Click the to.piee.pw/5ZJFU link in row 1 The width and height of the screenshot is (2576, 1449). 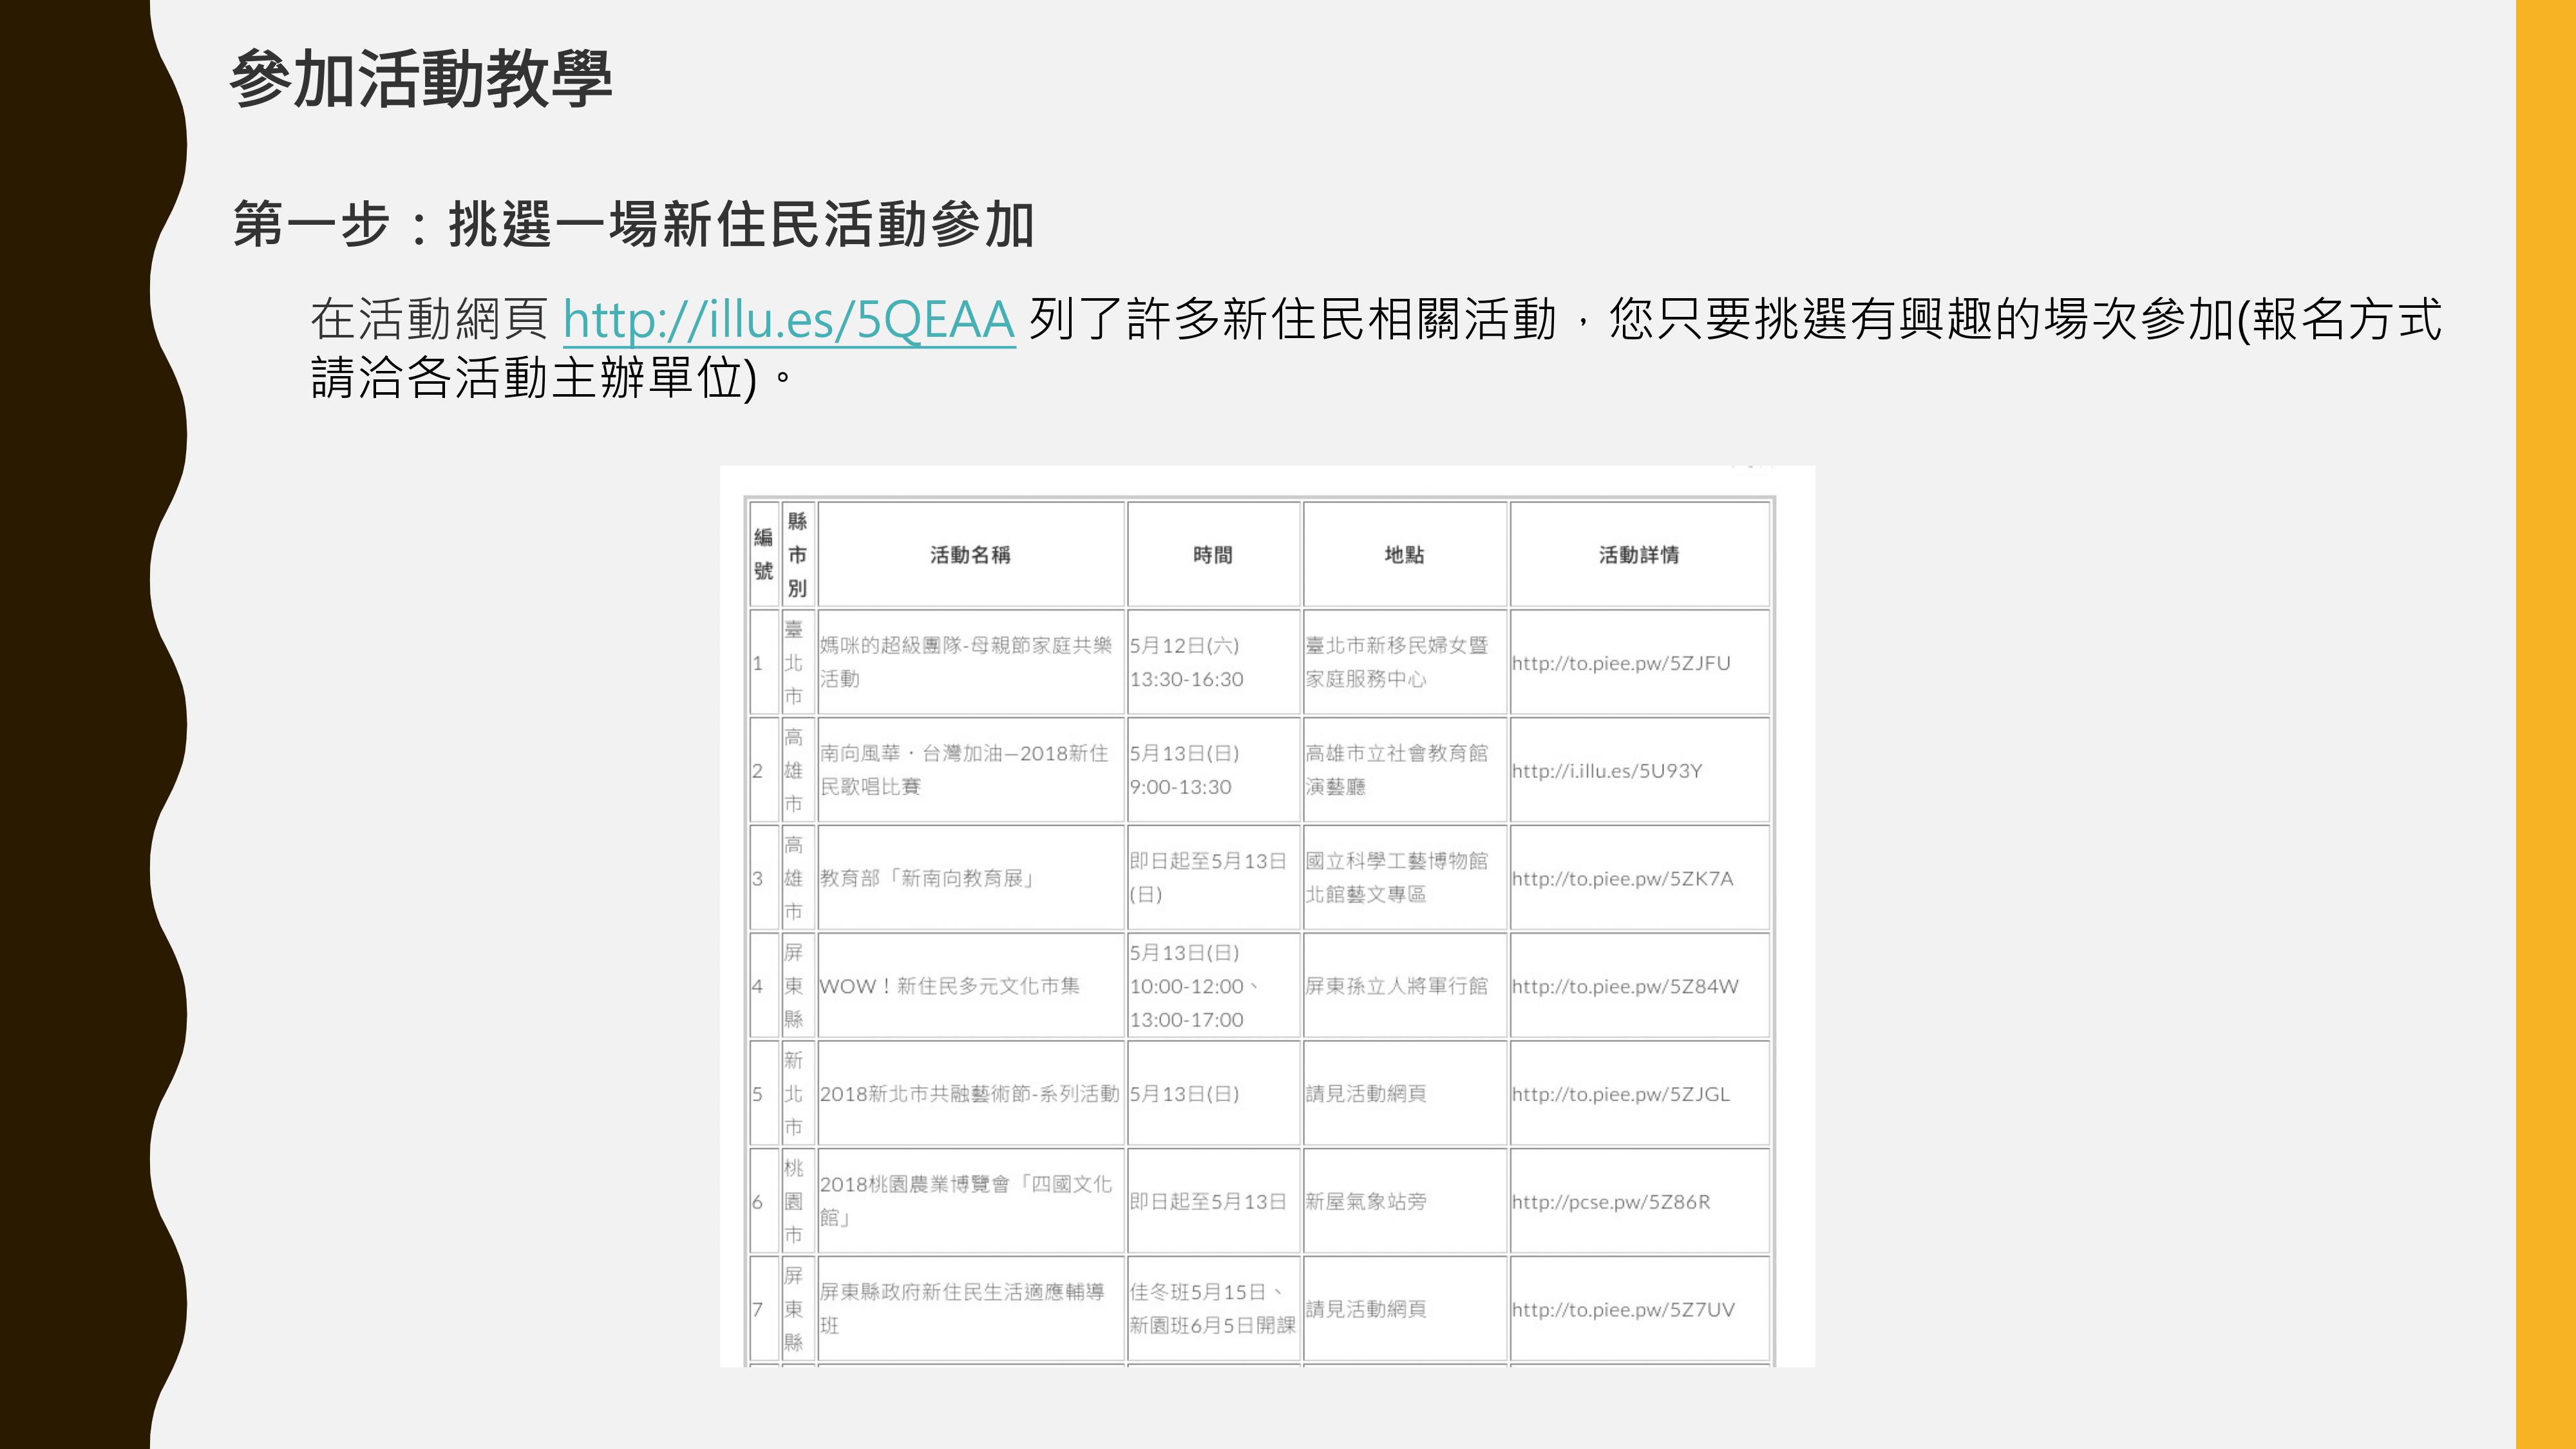tap(1620, 663)
